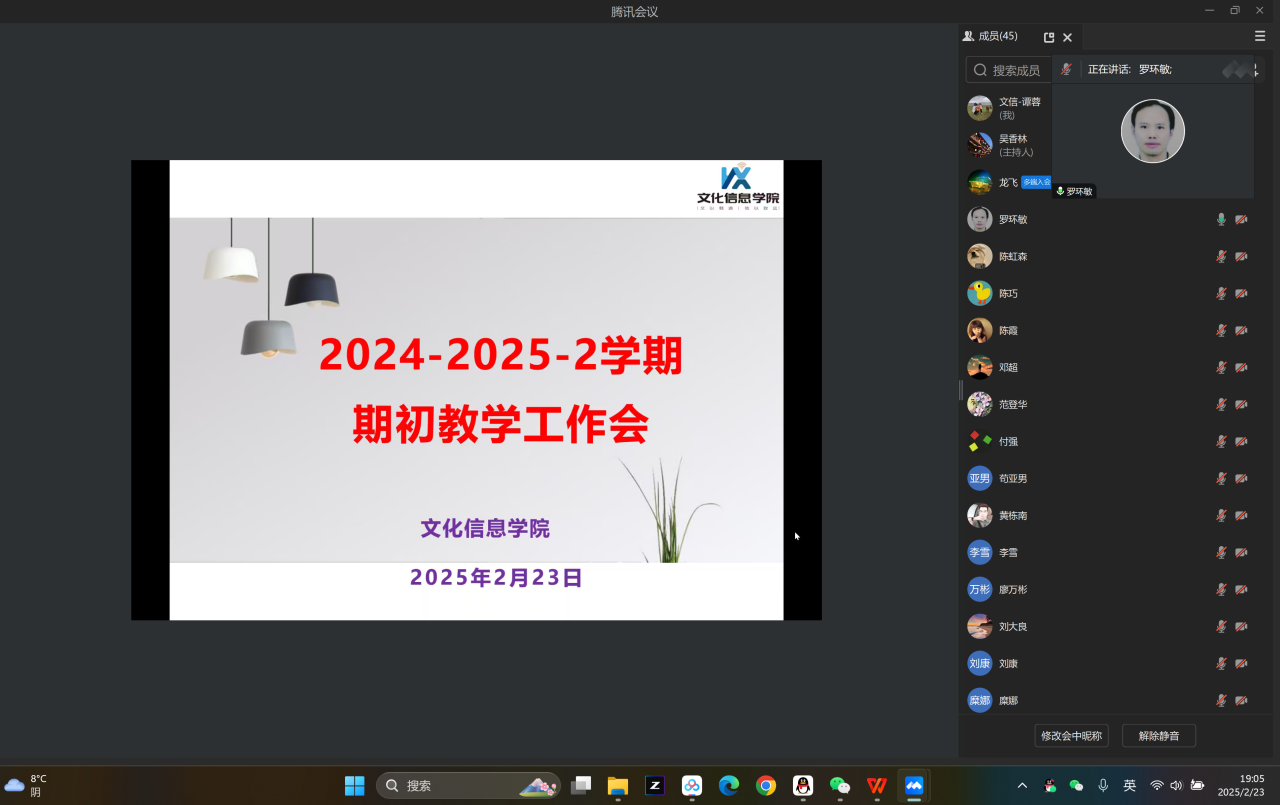
Task: Open WPS Office from the taskbar
Action: tap(877, 786)
